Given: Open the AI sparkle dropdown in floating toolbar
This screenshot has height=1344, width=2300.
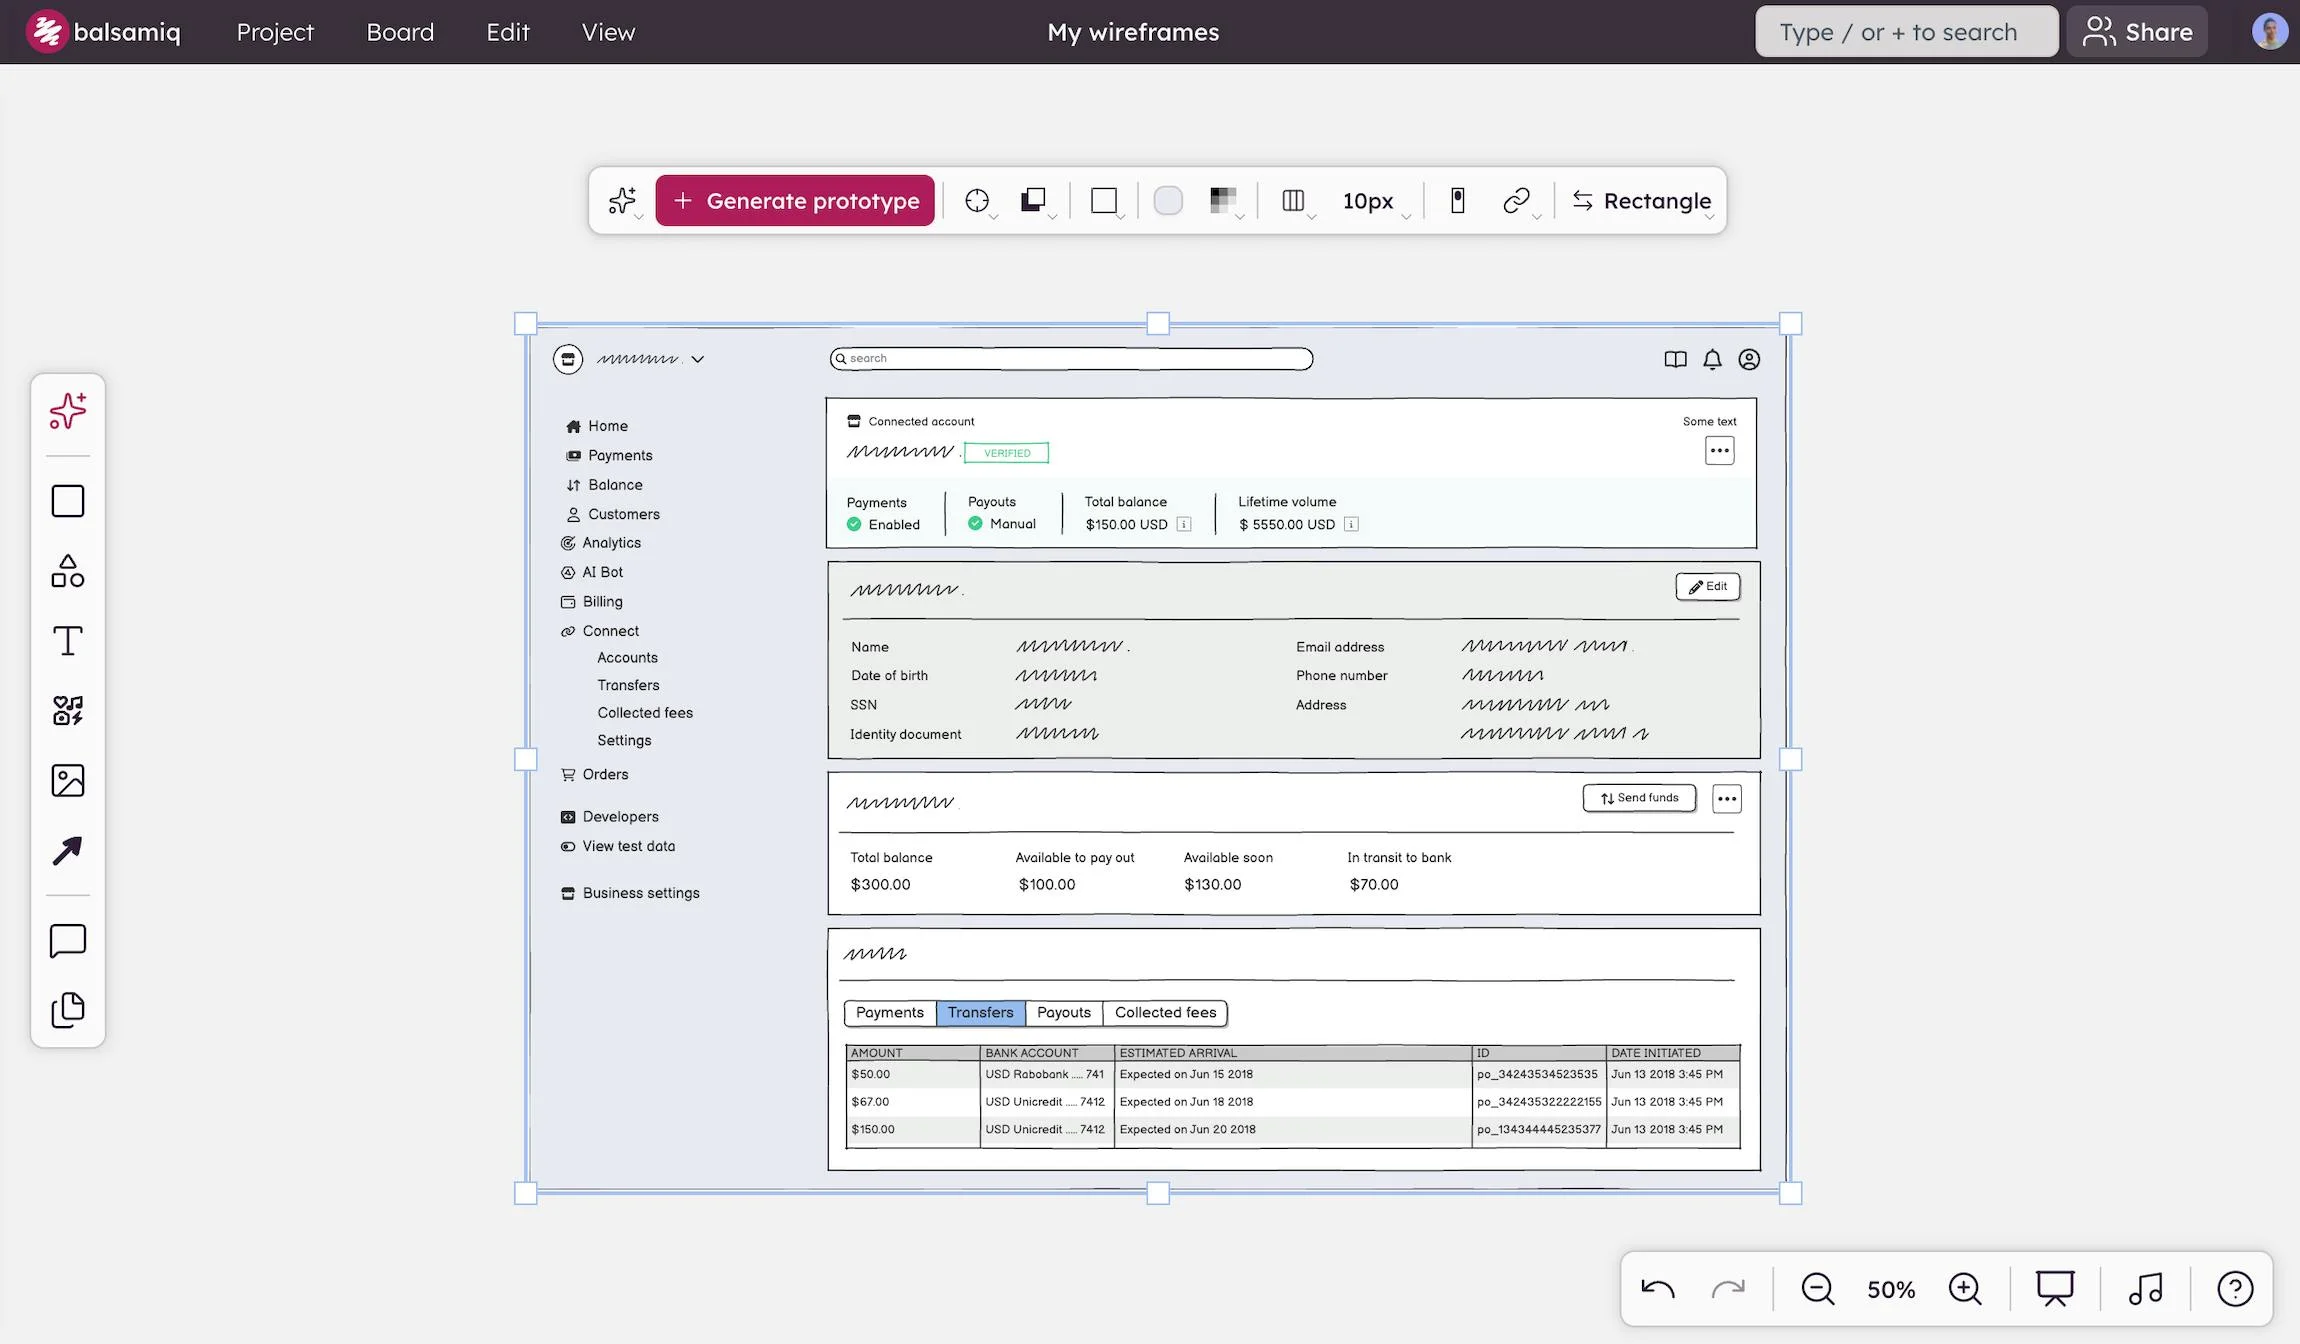Looking at the screenshot, I should pos(624,201).
